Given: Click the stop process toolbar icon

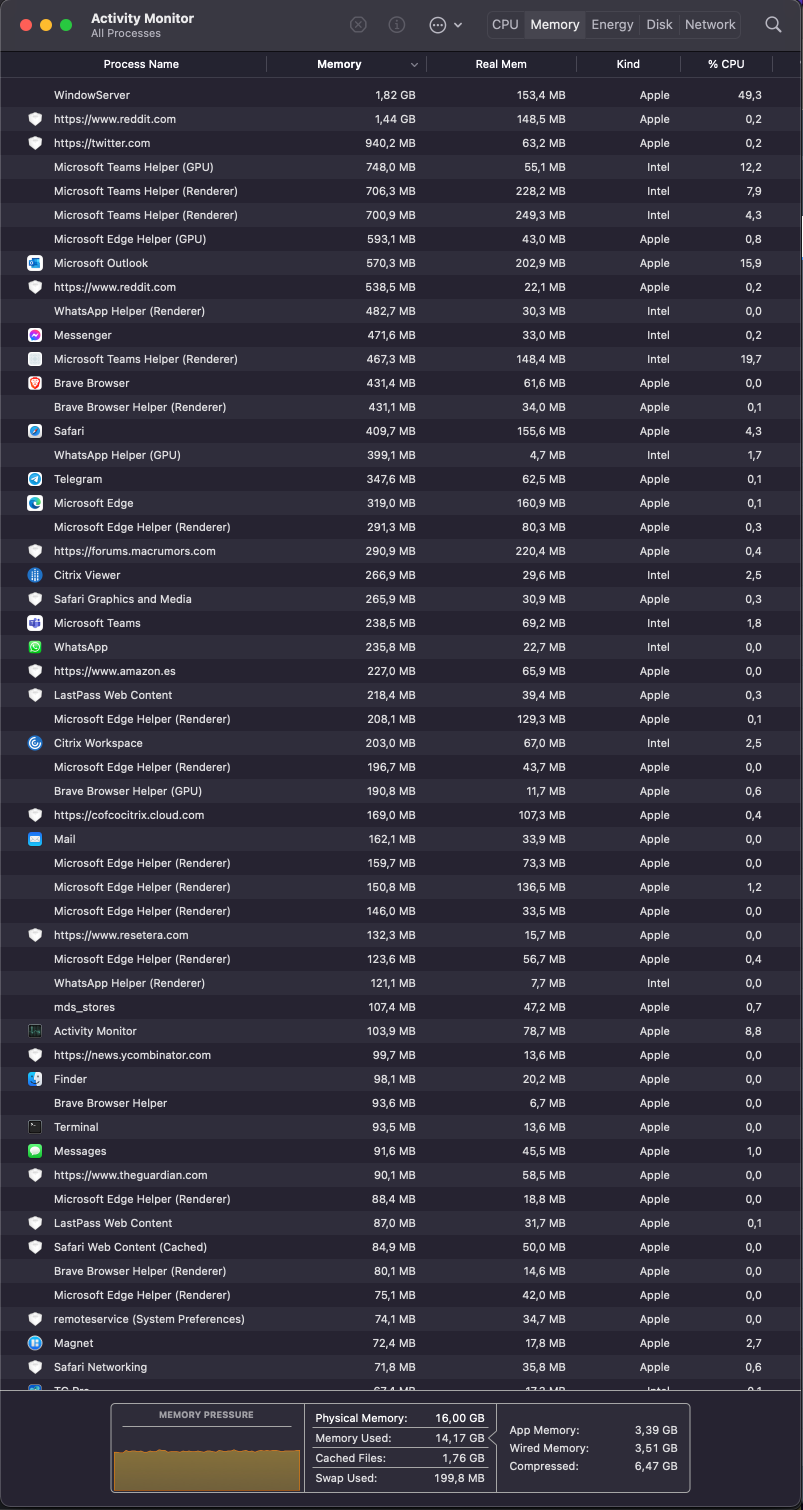Looking at the screenshot, I should [x=358, y=25].
